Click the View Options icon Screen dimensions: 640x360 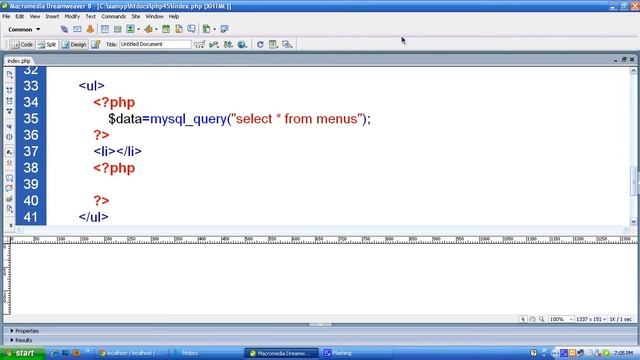coord(273,44)
